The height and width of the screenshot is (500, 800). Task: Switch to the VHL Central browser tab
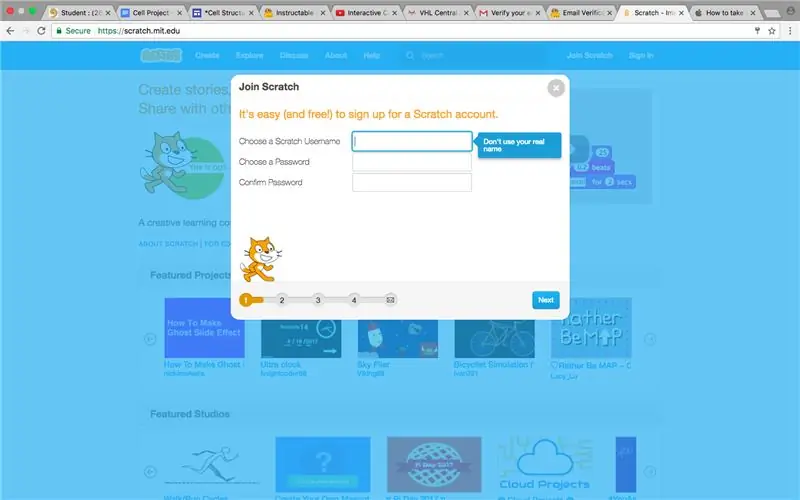(438, 13)
